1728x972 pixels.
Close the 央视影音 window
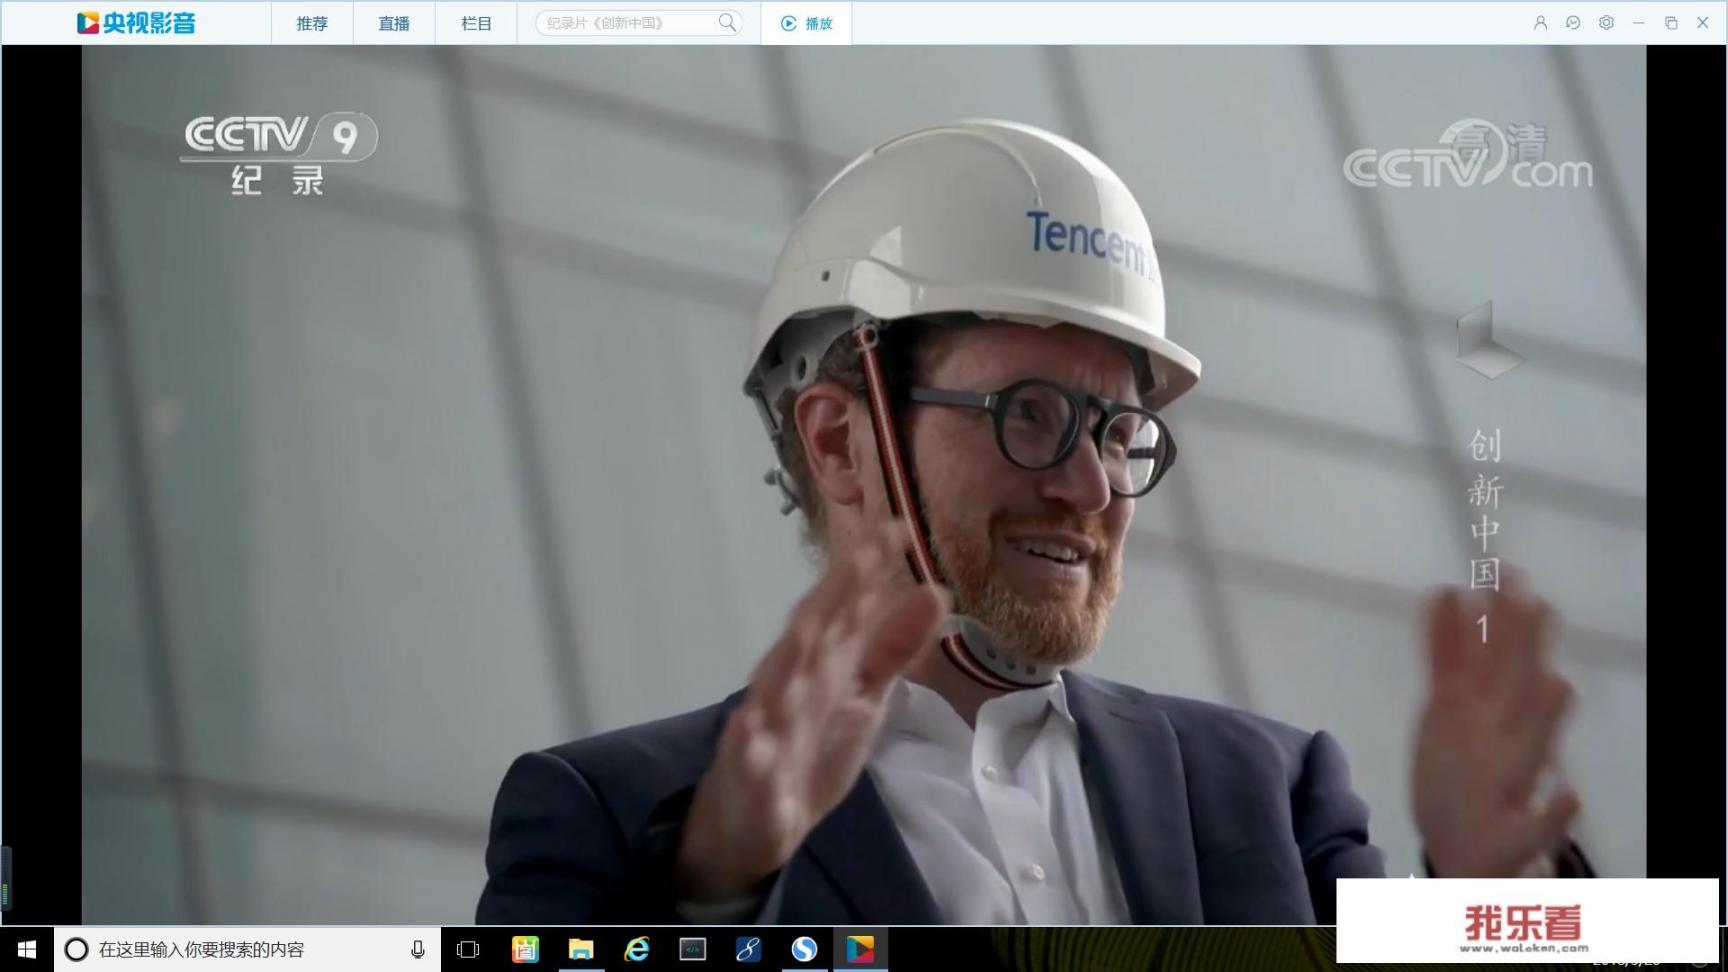pyautogui.click(x=1703, y=22)
